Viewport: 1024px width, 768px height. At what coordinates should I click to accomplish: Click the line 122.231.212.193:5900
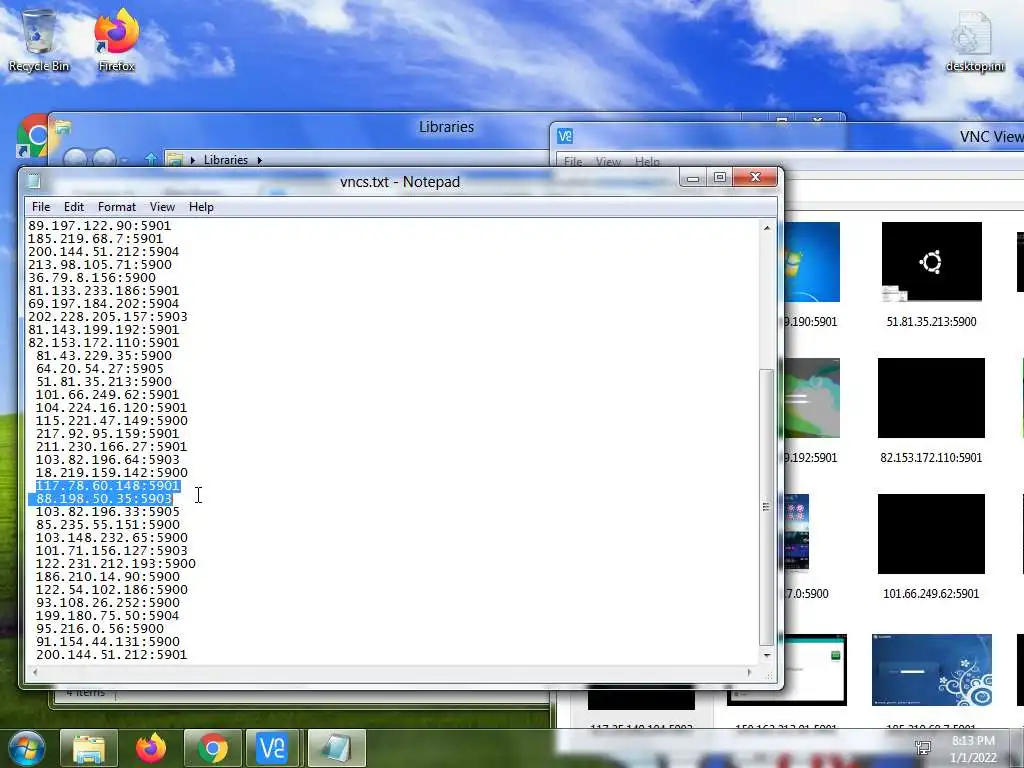[116, 564]
